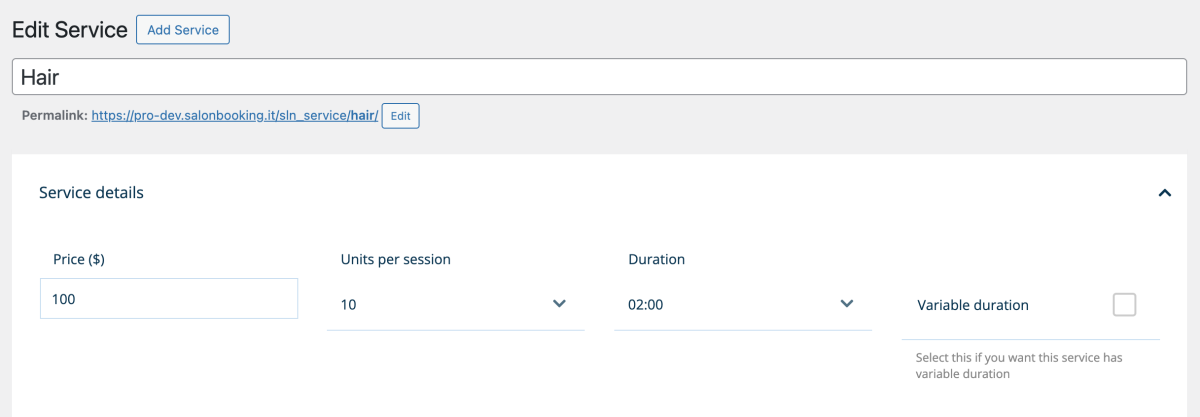Focus the Price input containing 100
Viewport: 1200px width, 417px height.
(168, 299)
